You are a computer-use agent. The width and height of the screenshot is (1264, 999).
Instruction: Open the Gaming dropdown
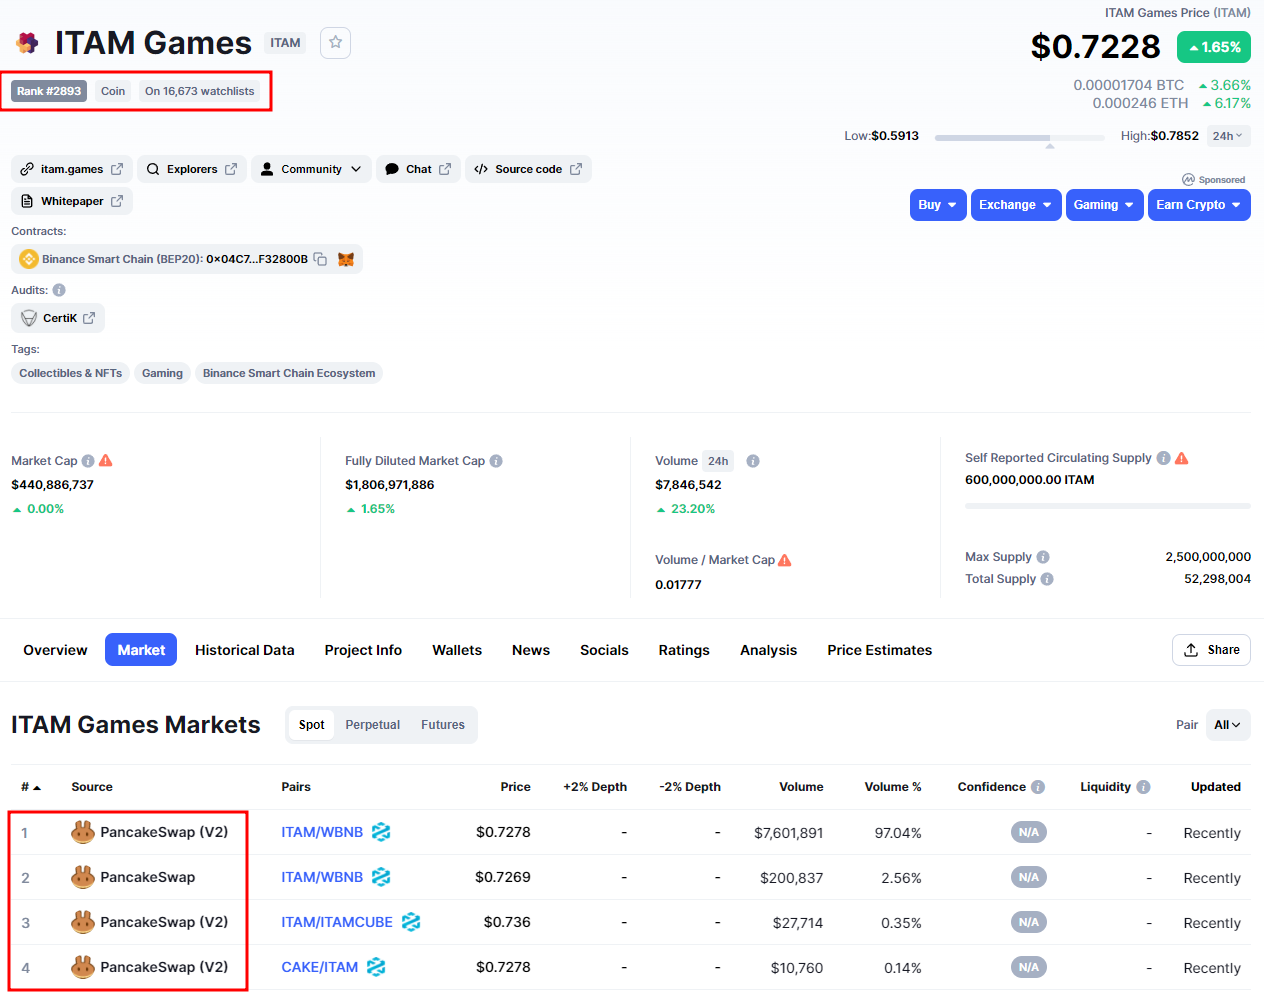1104,205
